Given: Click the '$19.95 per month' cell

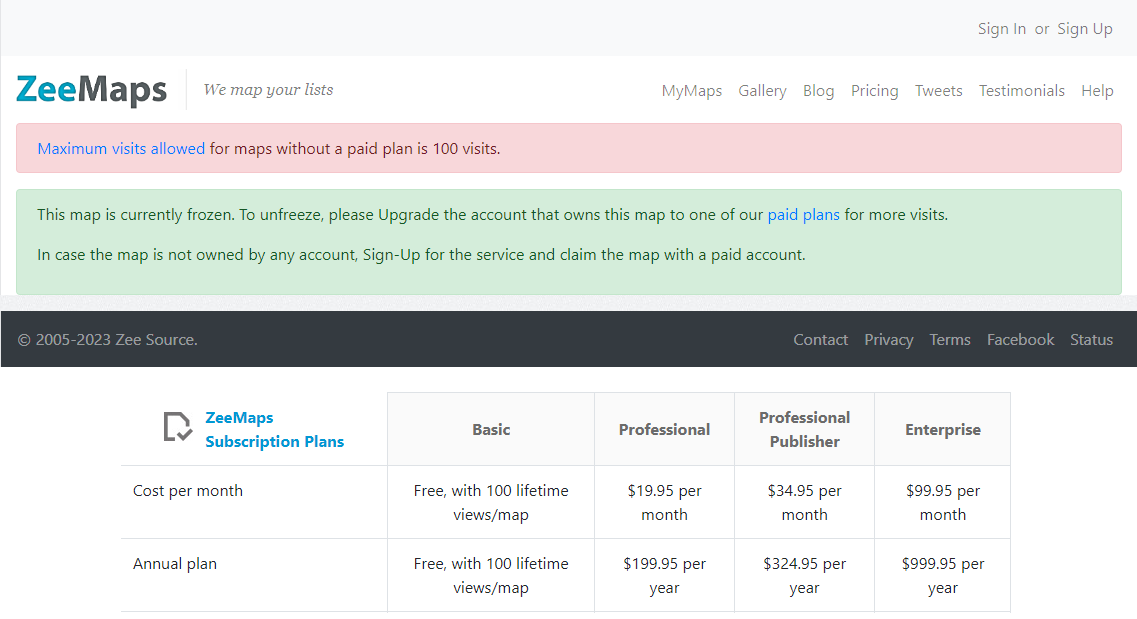Looking at the screenshot, I should 664,502.
